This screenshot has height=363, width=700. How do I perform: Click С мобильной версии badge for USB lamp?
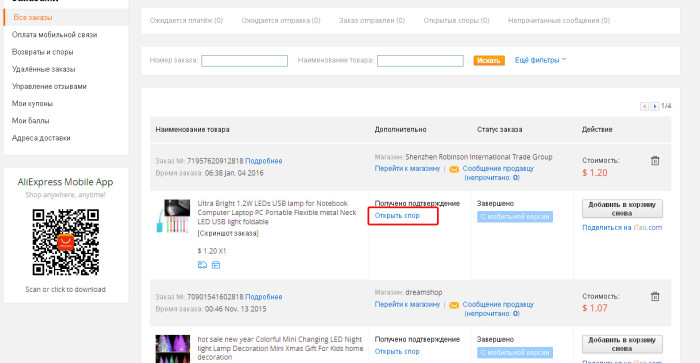[x=515, y=217]
